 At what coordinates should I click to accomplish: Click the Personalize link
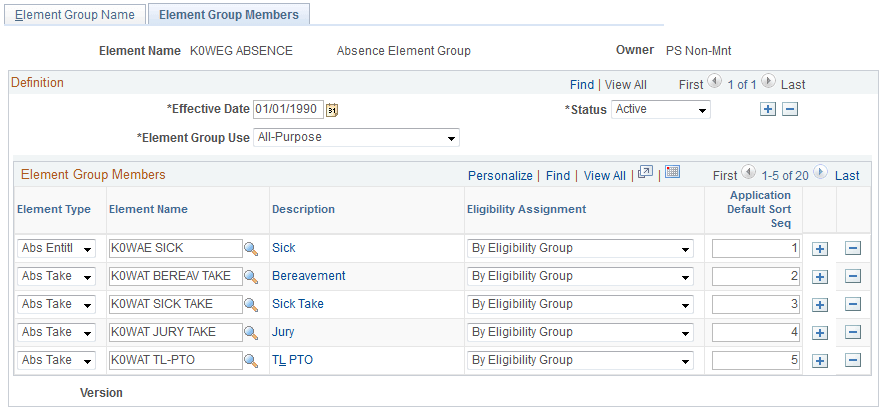[x=500, y=175]
